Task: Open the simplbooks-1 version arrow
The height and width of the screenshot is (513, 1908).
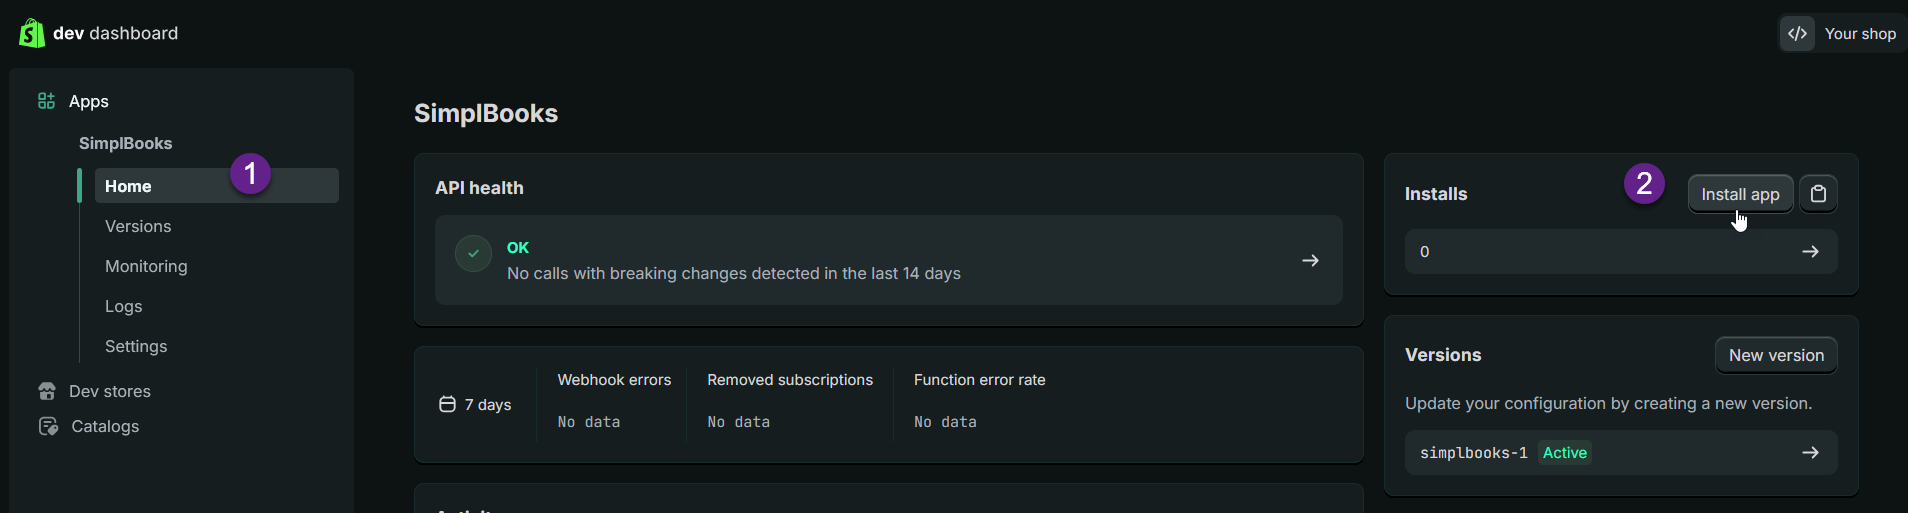Action: pos(1810,453)
